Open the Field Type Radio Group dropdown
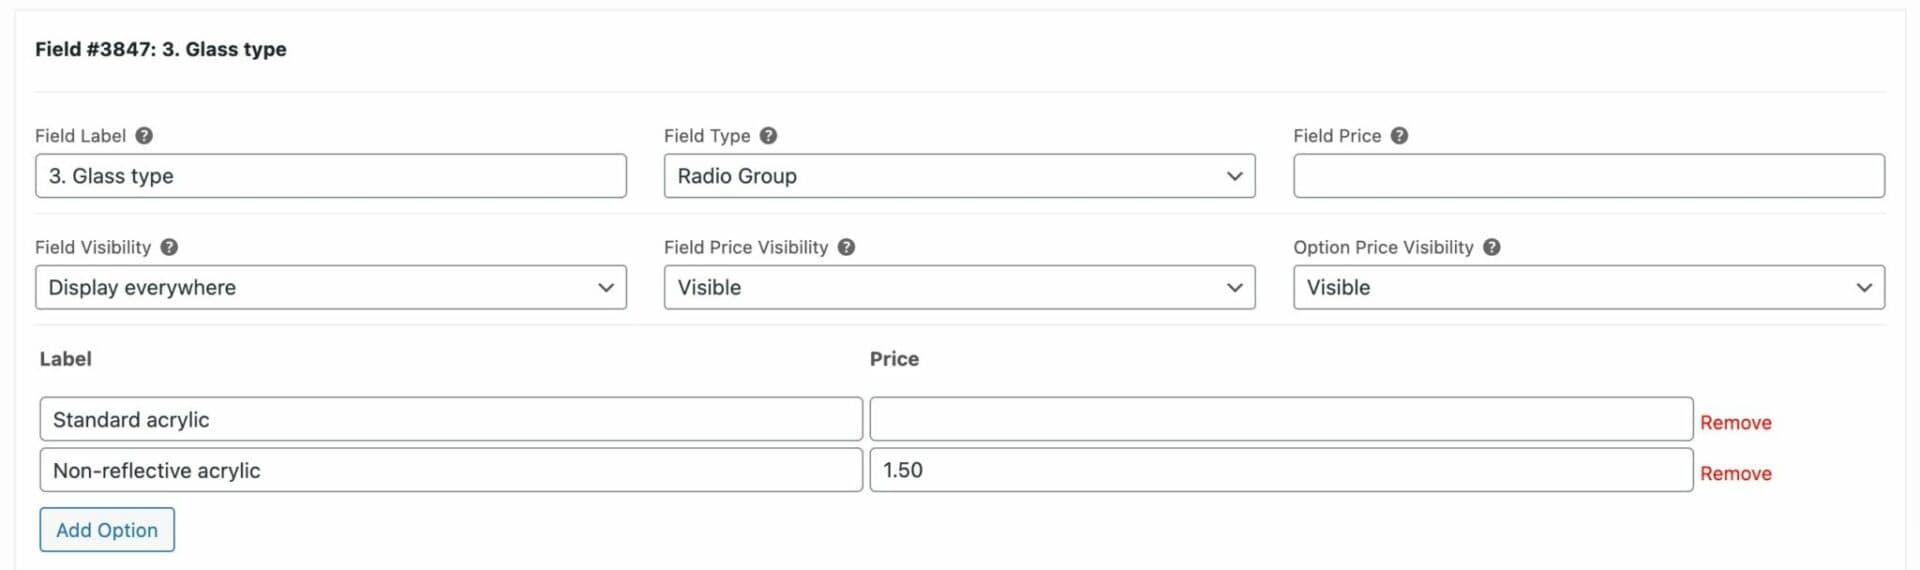The height and width of the screenshot is (570, 1920). 959,176
